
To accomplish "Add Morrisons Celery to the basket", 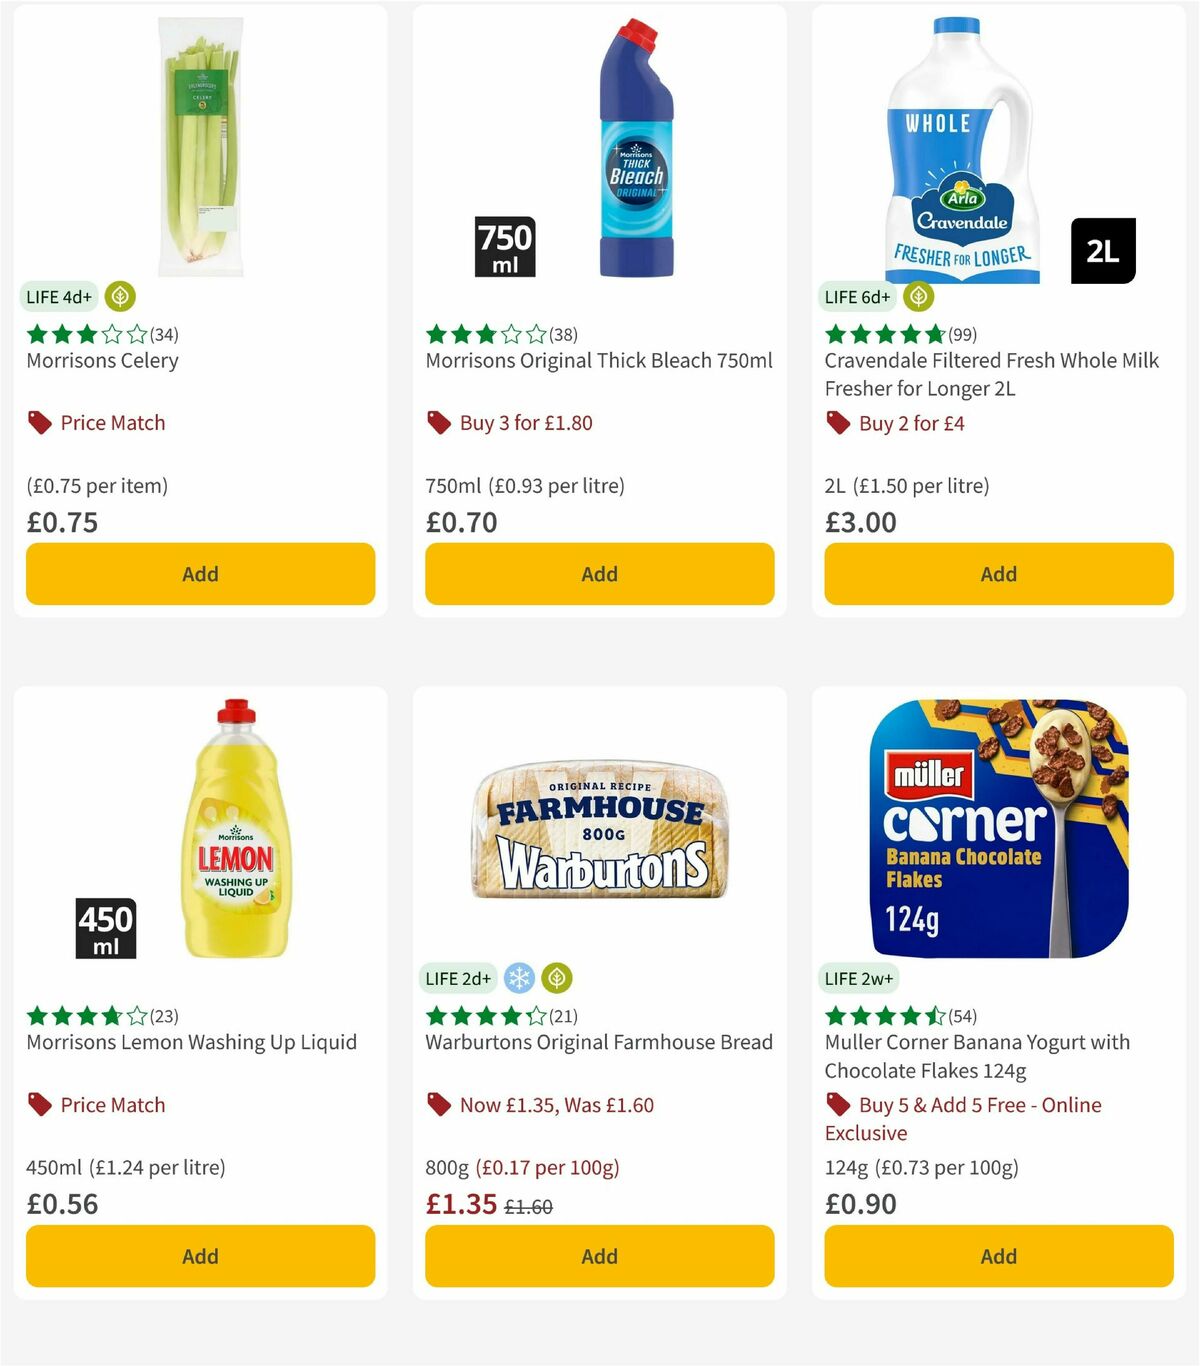I will click(200, 574).
